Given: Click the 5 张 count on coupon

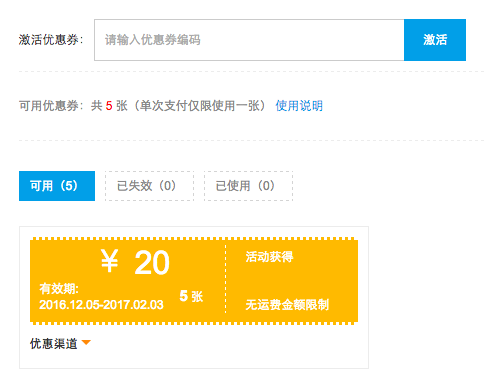Looking at the screenshot, I should click(191, 296).
